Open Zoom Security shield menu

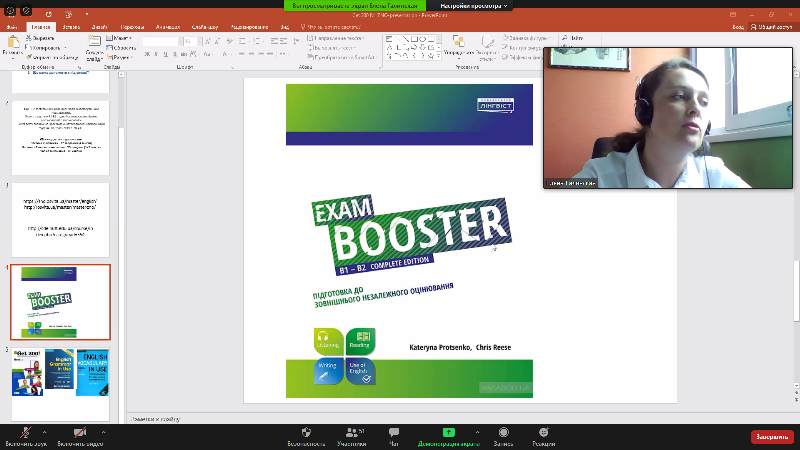click(306, 437)
